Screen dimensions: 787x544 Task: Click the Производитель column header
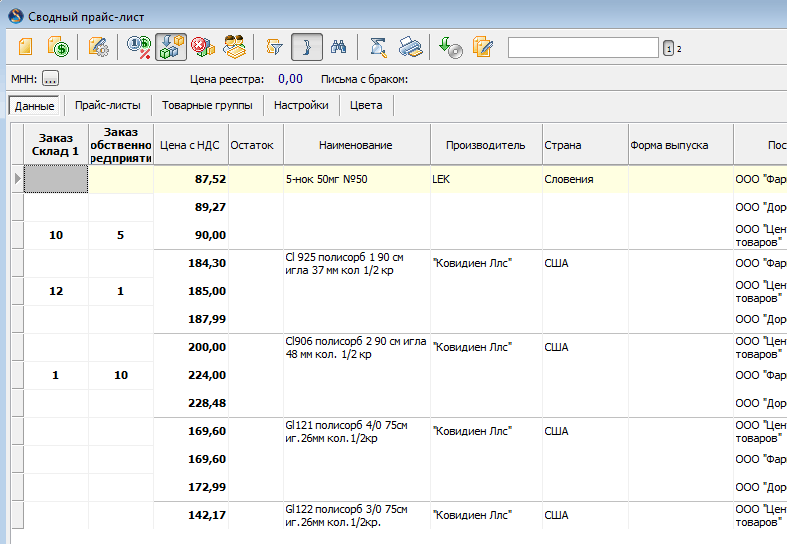coord(486,145)
